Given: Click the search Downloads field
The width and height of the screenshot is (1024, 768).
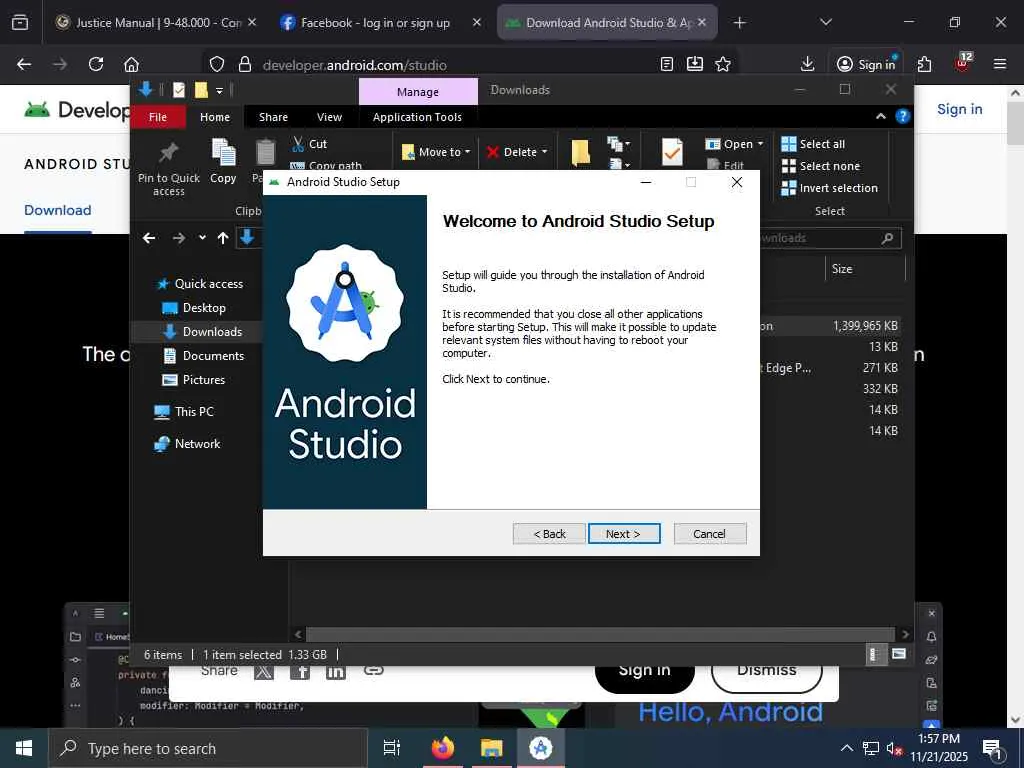Looking at the screenshot, I should [x=829, y=238].
